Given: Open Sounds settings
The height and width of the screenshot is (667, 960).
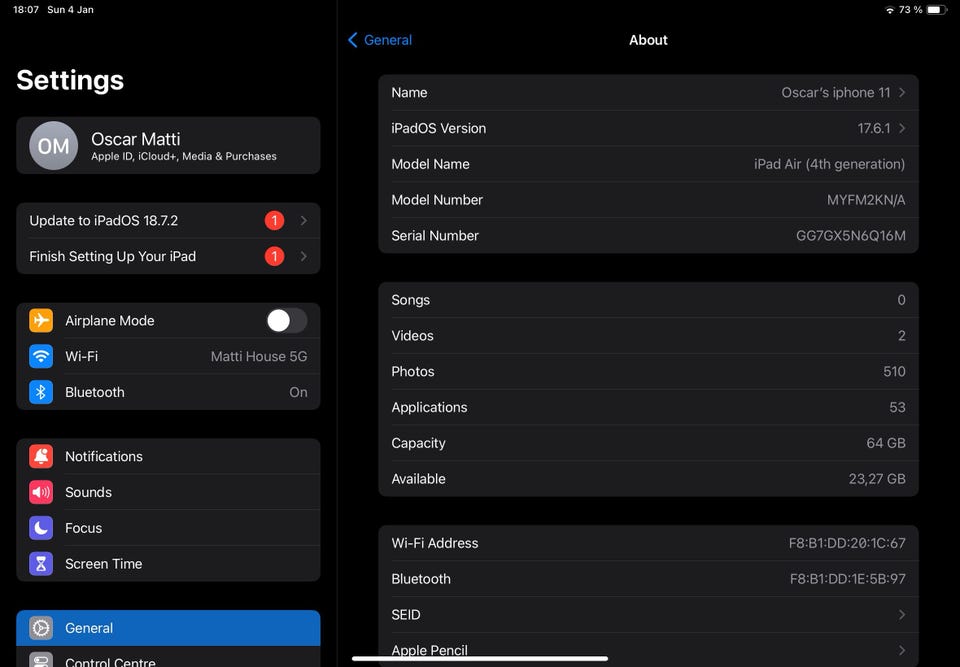Looking at the screenshot, I should pos(168,492).
